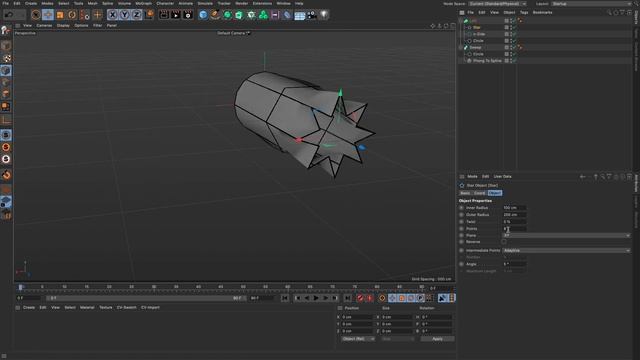Click the Play Forwards button
Screen dimensions: 640x360
click(316, 298)
